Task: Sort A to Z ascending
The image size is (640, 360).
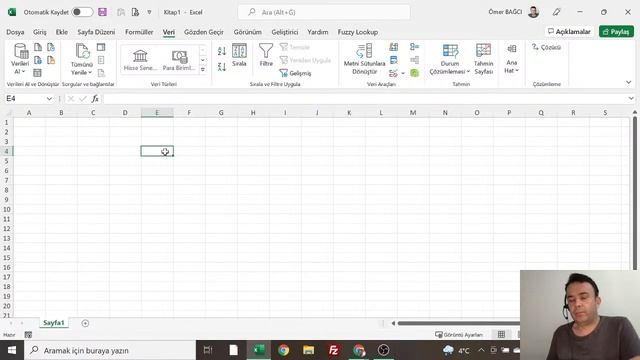Action: coord(222,51)
